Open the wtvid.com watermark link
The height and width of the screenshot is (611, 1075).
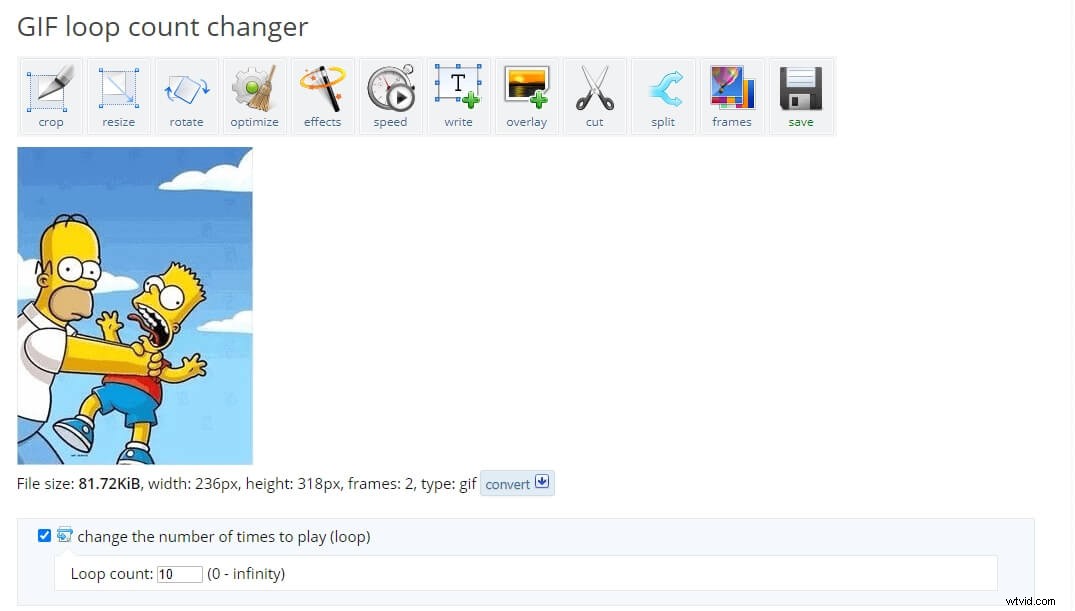point(1032,602)
